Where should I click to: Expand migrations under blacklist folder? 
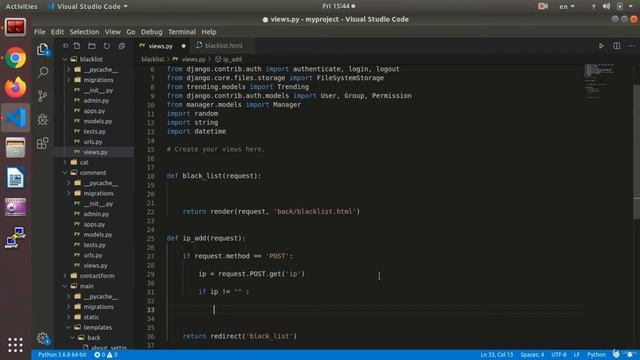68,80
